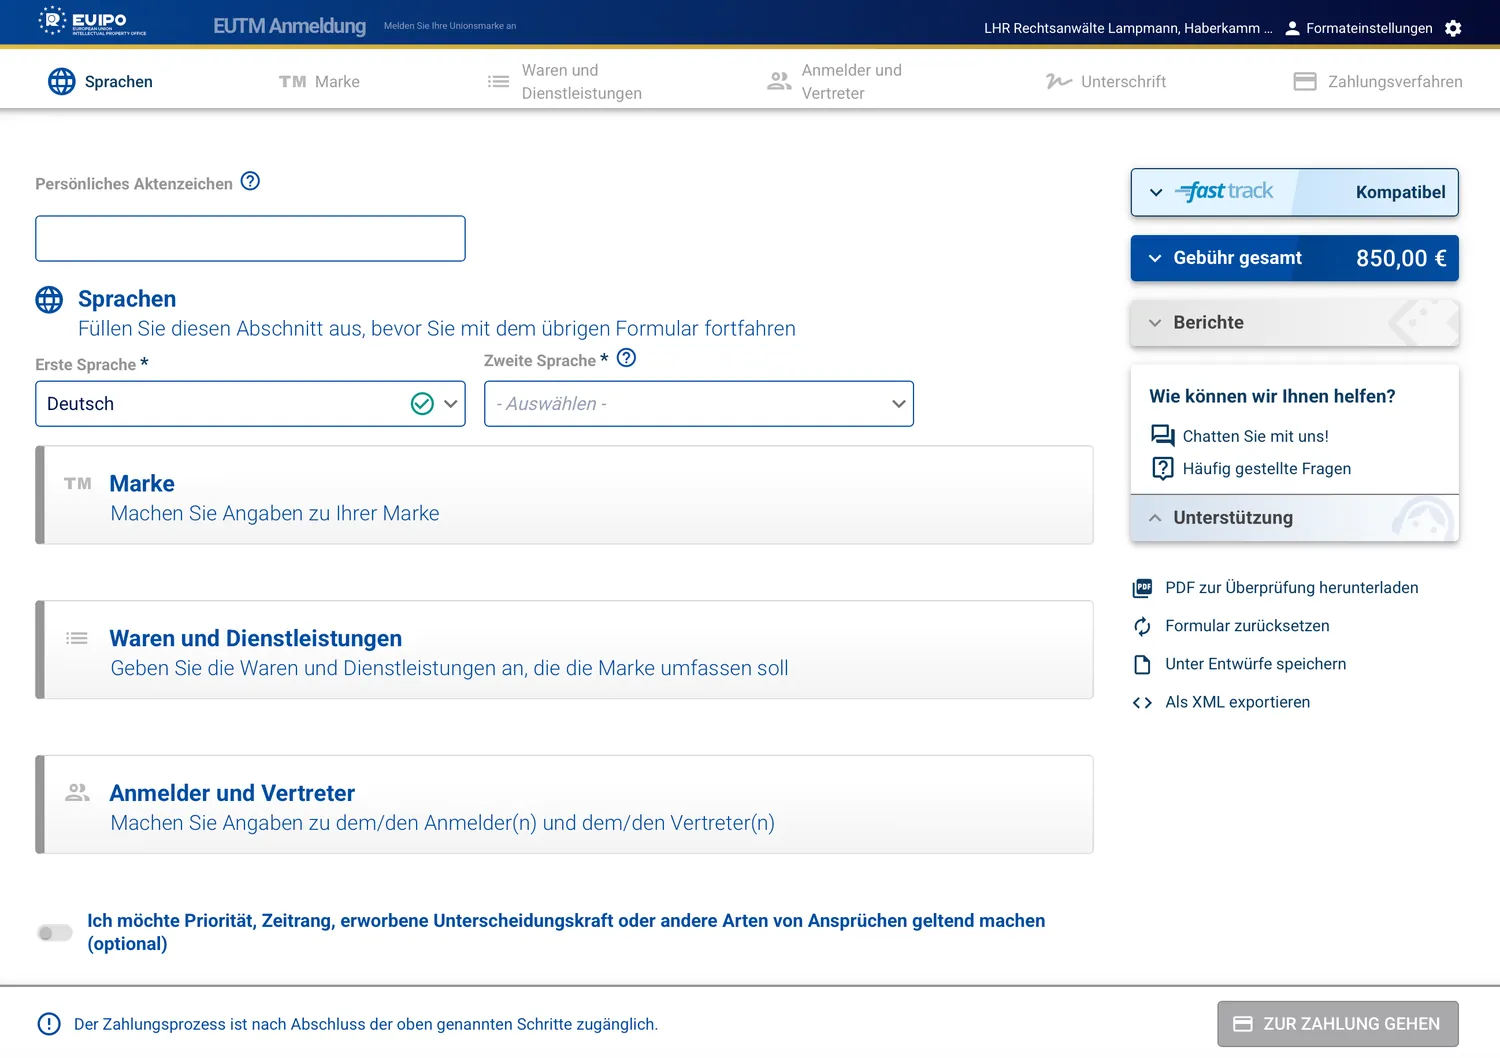Expand the Berichte panel
The width and height of the screenshot is (1500, 1058).
1294,323
